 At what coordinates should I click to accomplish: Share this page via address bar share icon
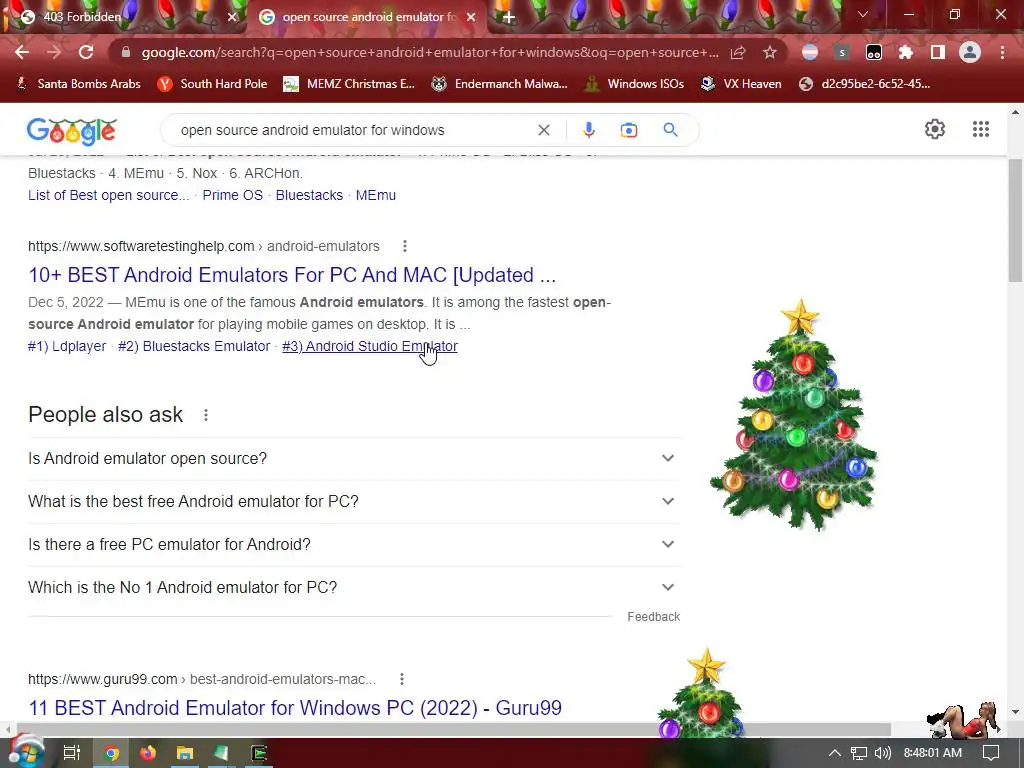(x=738, y=52)
